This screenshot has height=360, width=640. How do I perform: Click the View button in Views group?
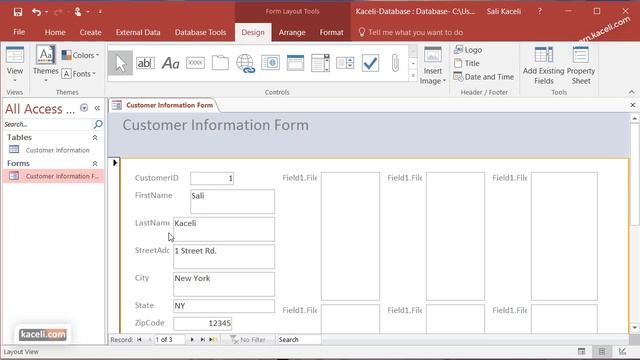pos(15,64)
